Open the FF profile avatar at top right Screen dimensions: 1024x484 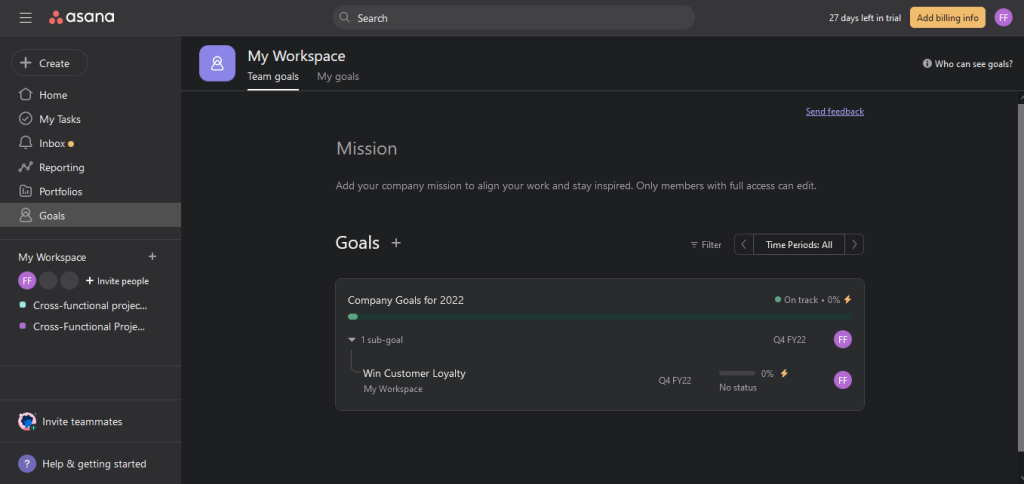[1003, 18]
